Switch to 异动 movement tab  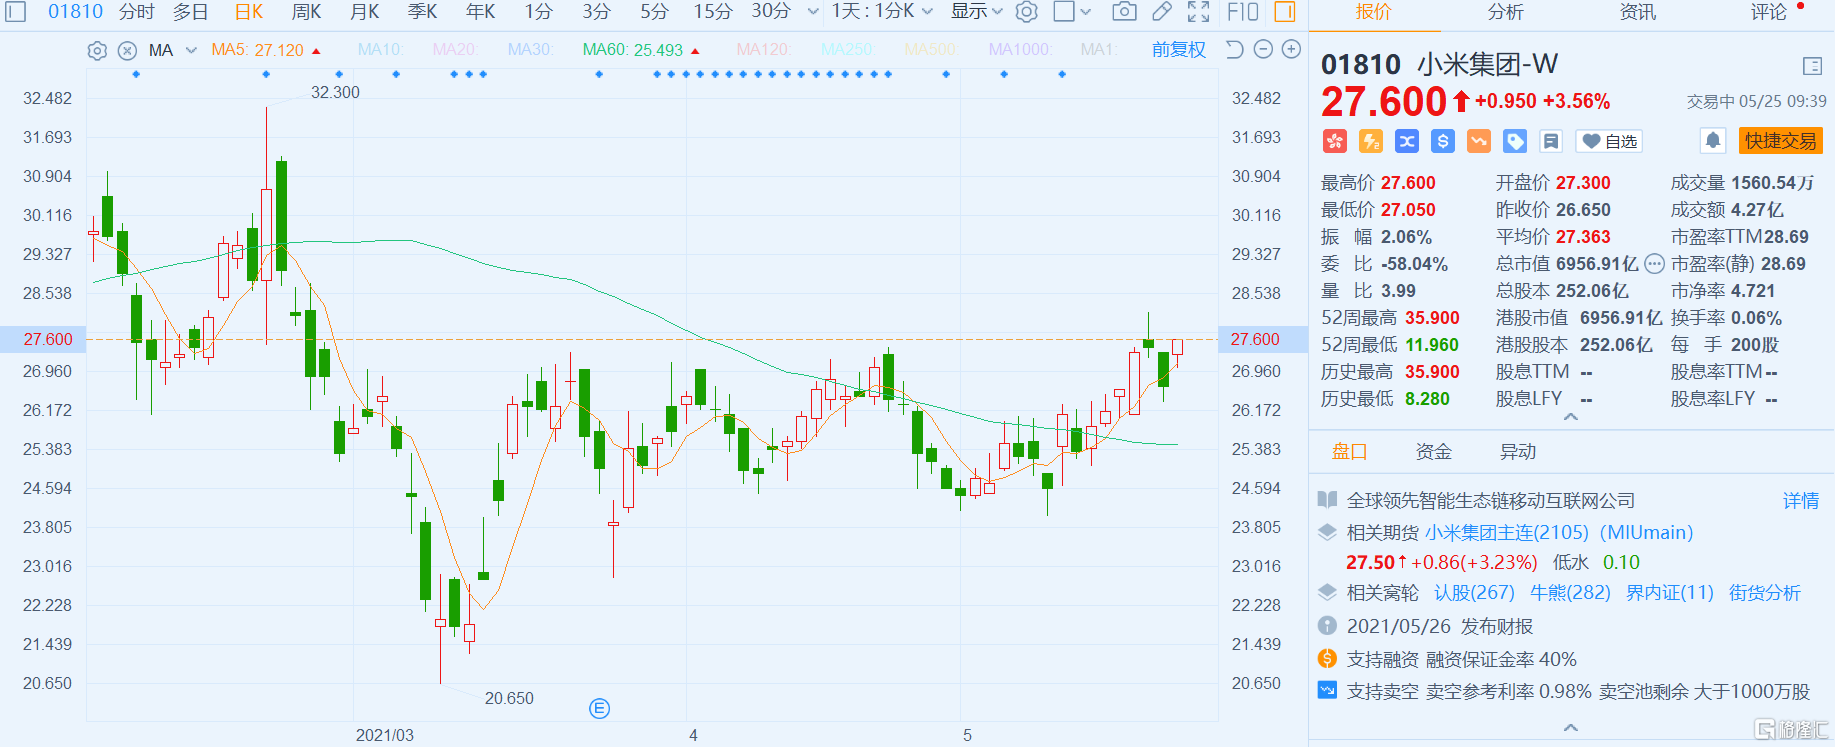click(1517, 452)
